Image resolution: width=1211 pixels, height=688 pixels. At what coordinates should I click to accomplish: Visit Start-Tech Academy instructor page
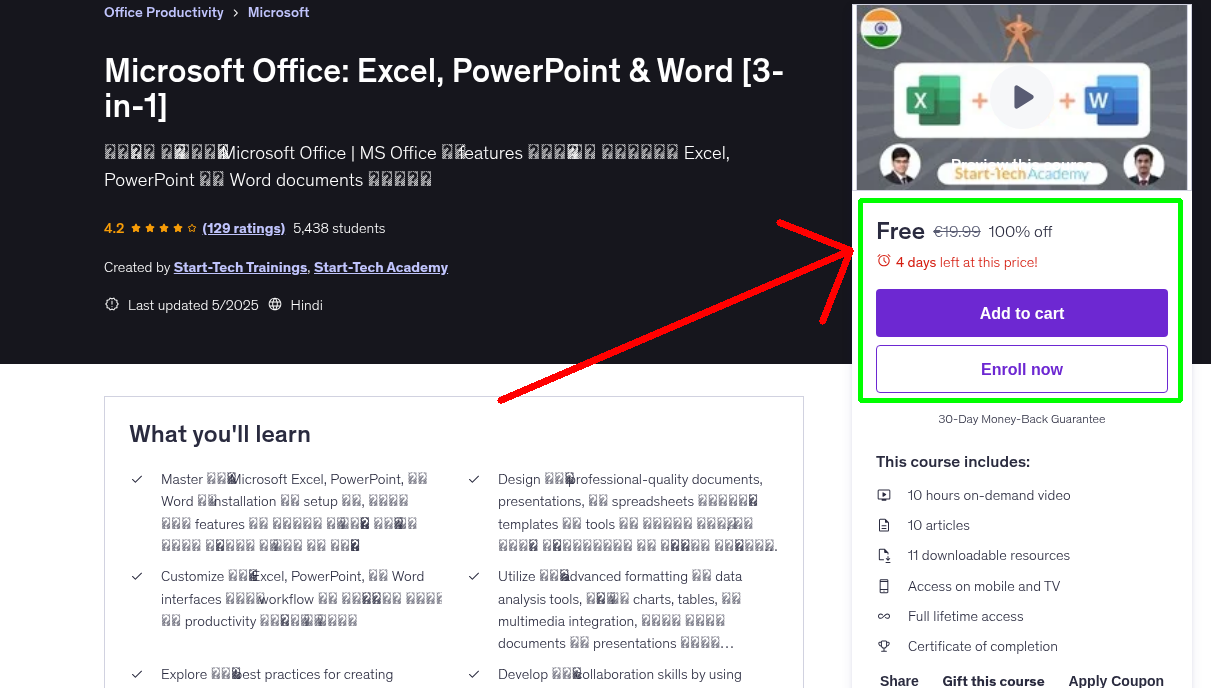point(381,267)
